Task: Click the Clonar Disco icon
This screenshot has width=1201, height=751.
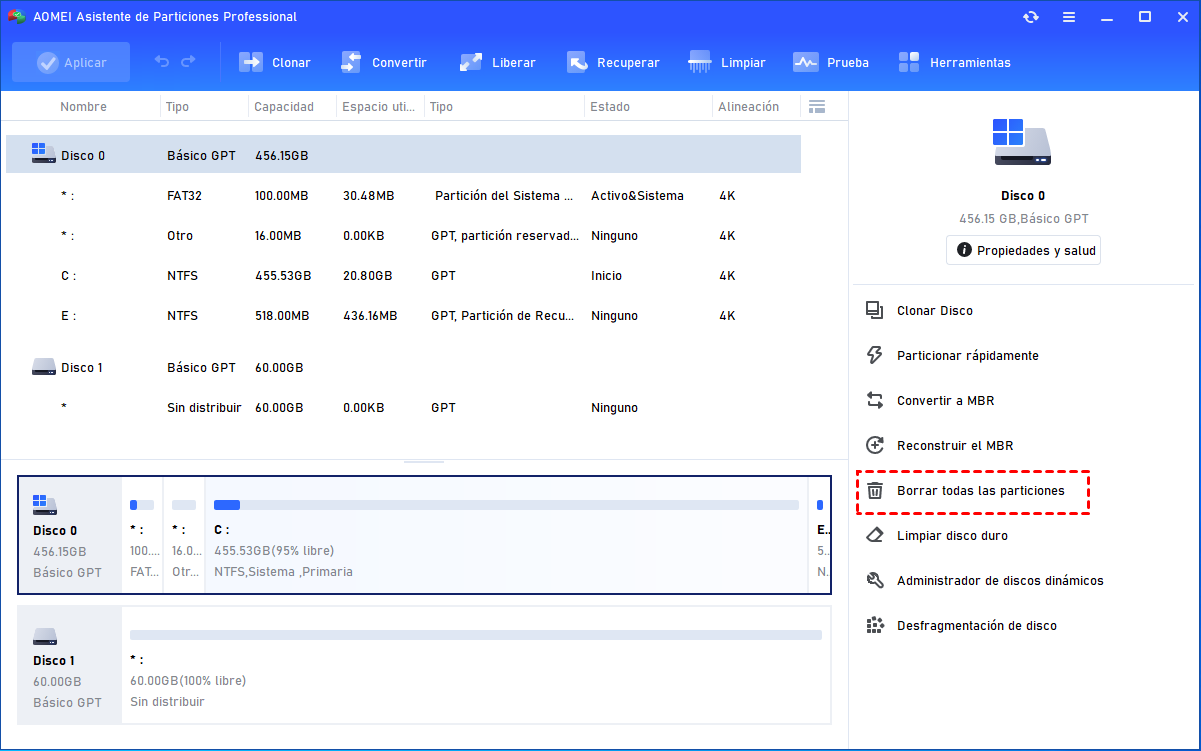Action: 875,310
